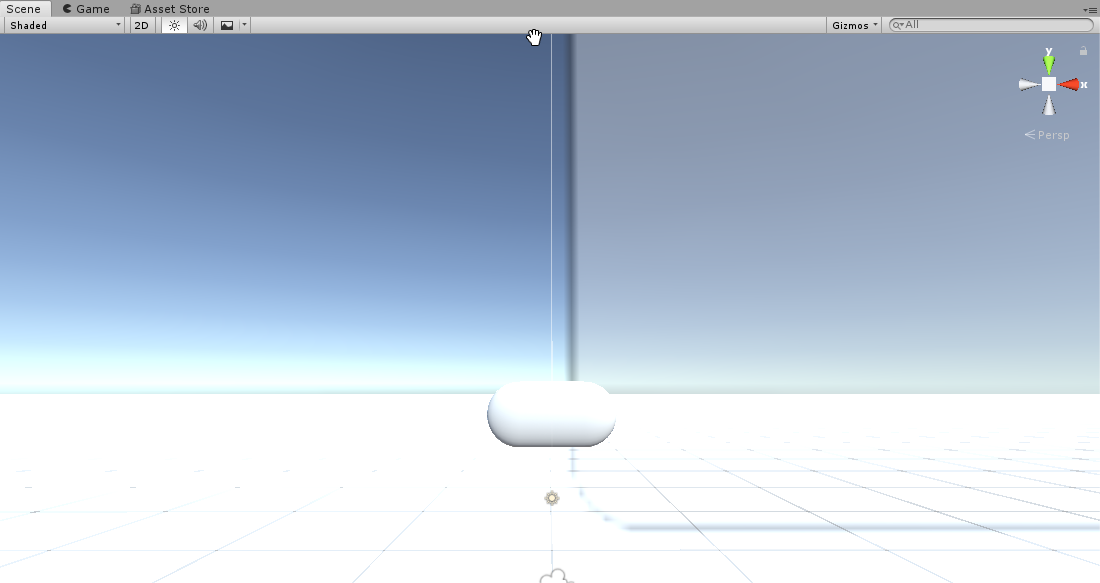Open the search filter selector magnifier arrow
Screen dimensions: 1100x583
(897, 24)
